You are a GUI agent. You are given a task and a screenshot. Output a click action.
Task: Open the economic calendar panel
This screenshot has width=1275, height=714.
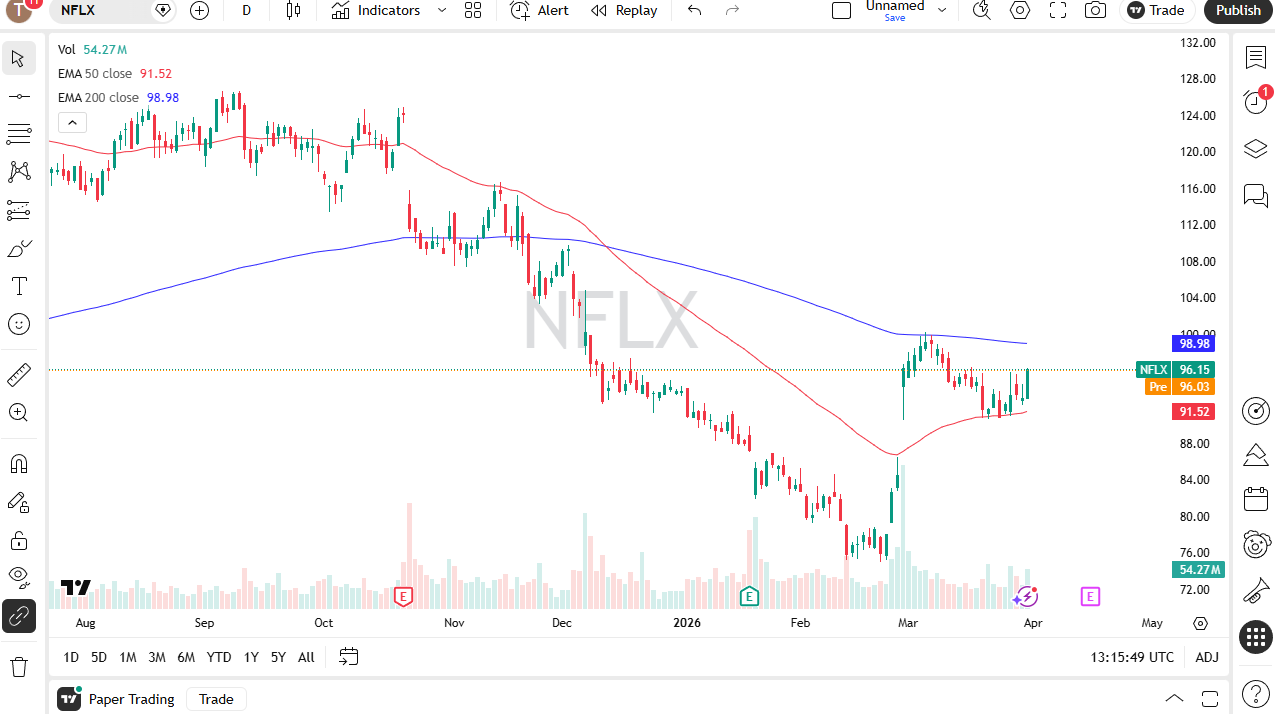[x=1256, y=499]
